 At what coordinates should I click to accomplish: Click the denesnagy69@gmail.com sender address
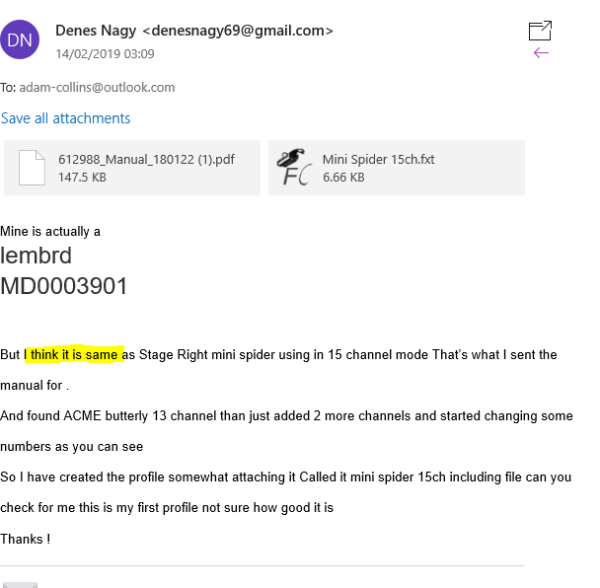coord(238,31)
